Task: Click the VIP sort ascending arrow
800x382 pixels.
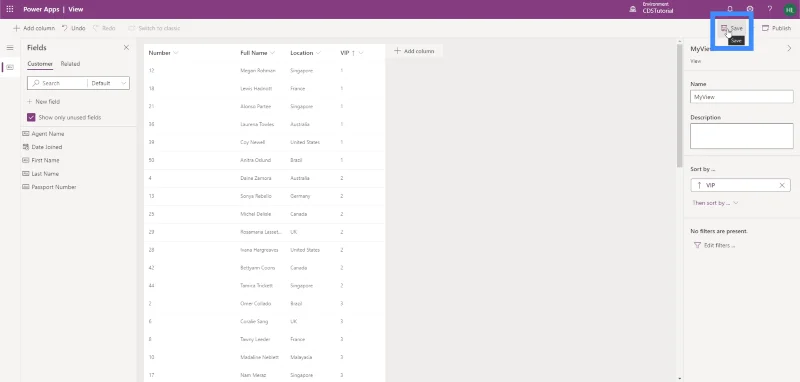Action: tap(698, 185)
